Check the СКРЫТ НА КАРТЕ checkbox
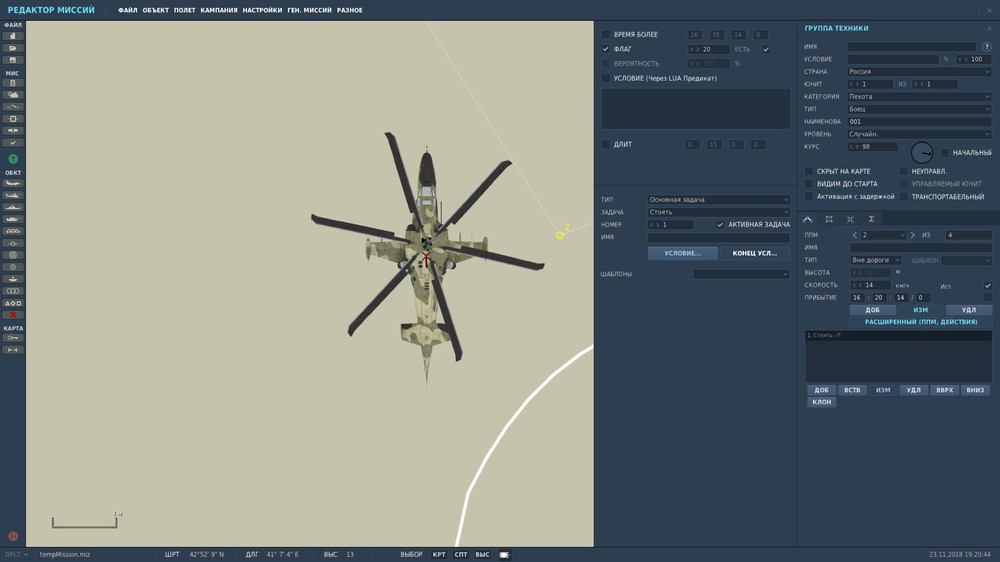This screenshot has height=562, width=1000. (x=809, y=171)
